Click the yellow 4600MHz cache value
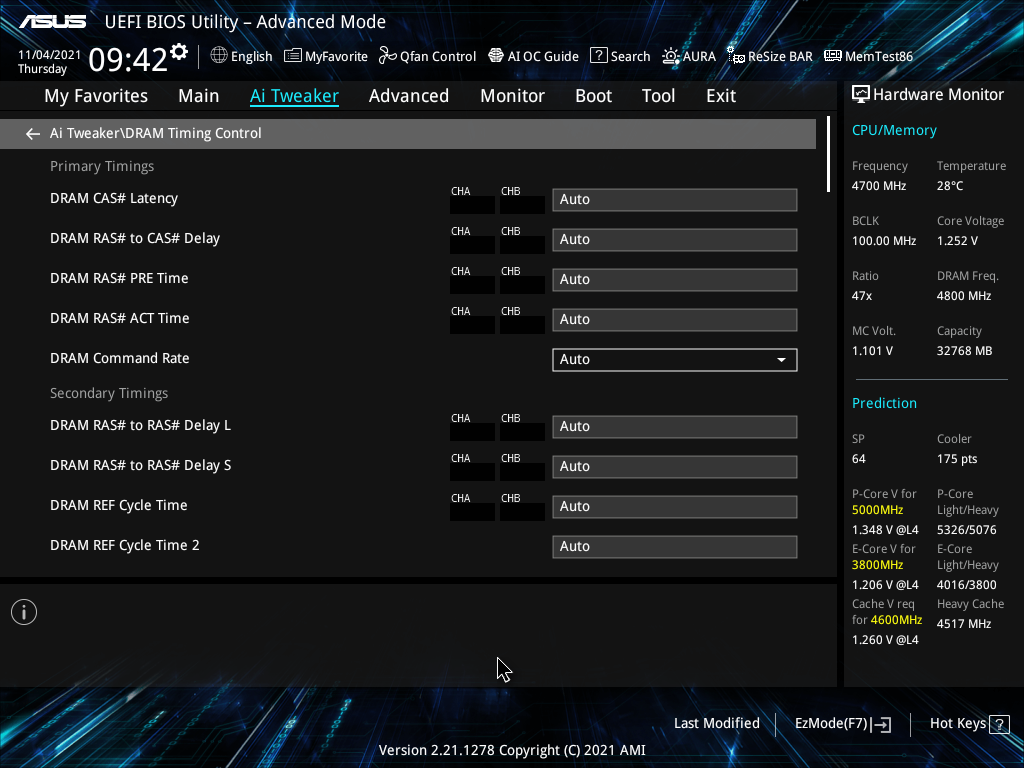This screenshot has height=768, width=1024. 896,620
